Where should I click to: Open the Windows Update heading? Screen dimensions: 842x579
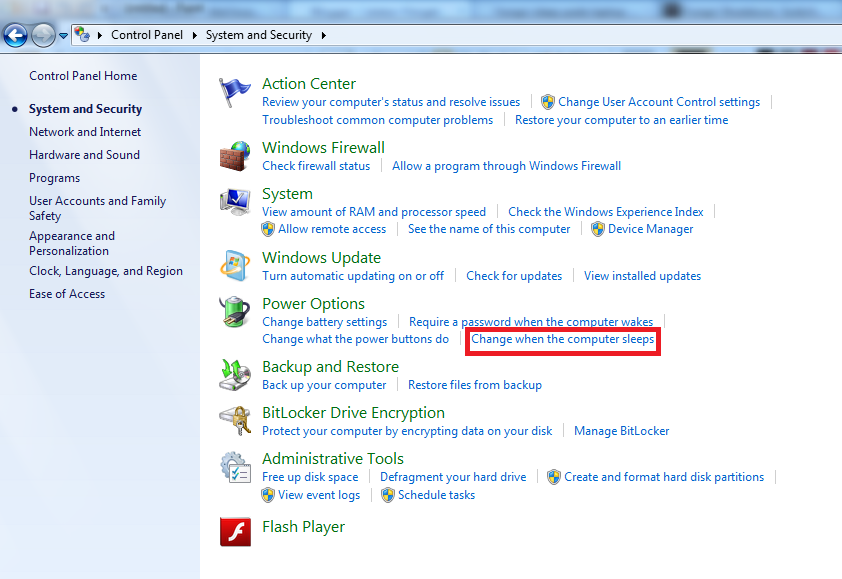click(321, 258)
